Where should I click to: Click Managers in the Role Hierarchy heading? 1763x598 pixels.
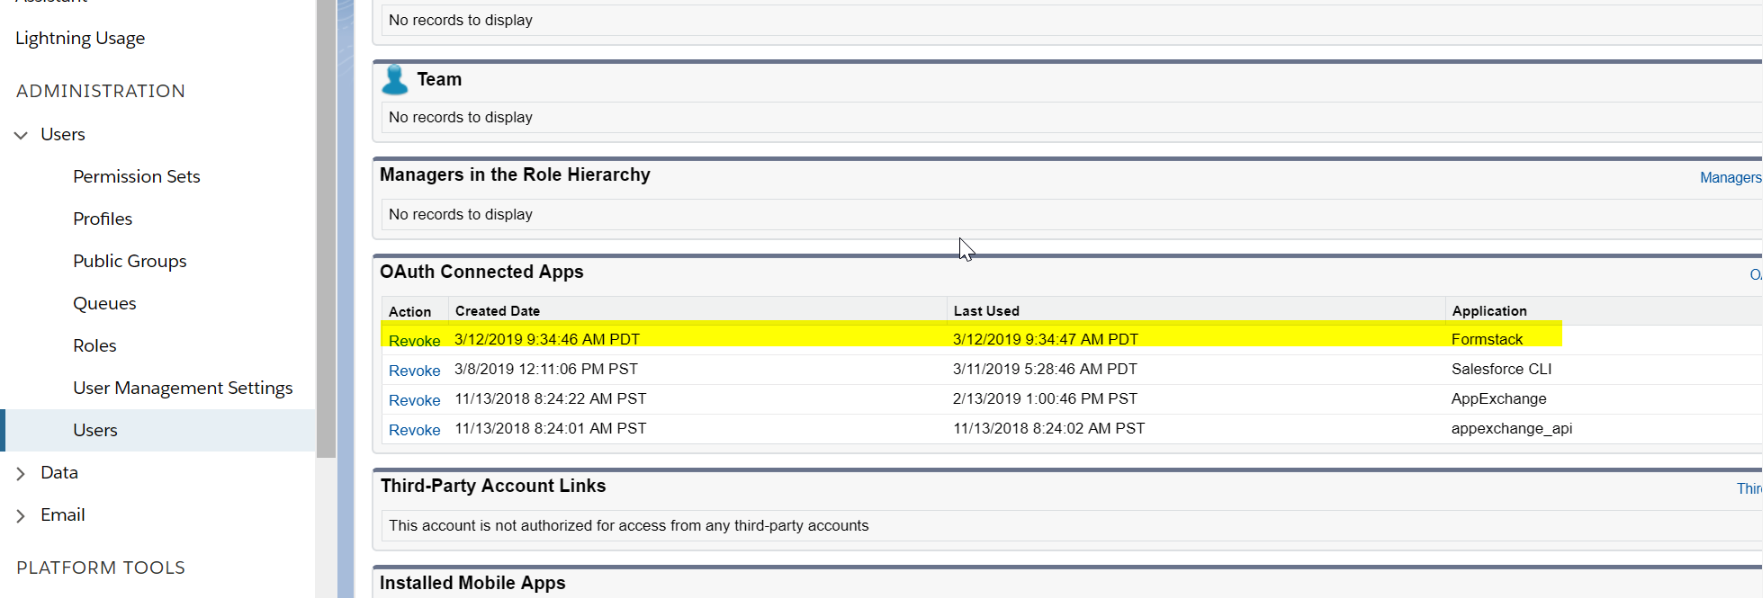[x=515, y=175]
